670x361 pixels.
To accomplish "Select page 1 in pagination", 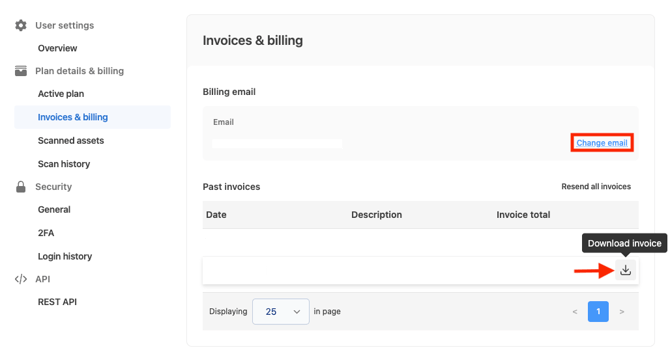I will coord(598,311).
